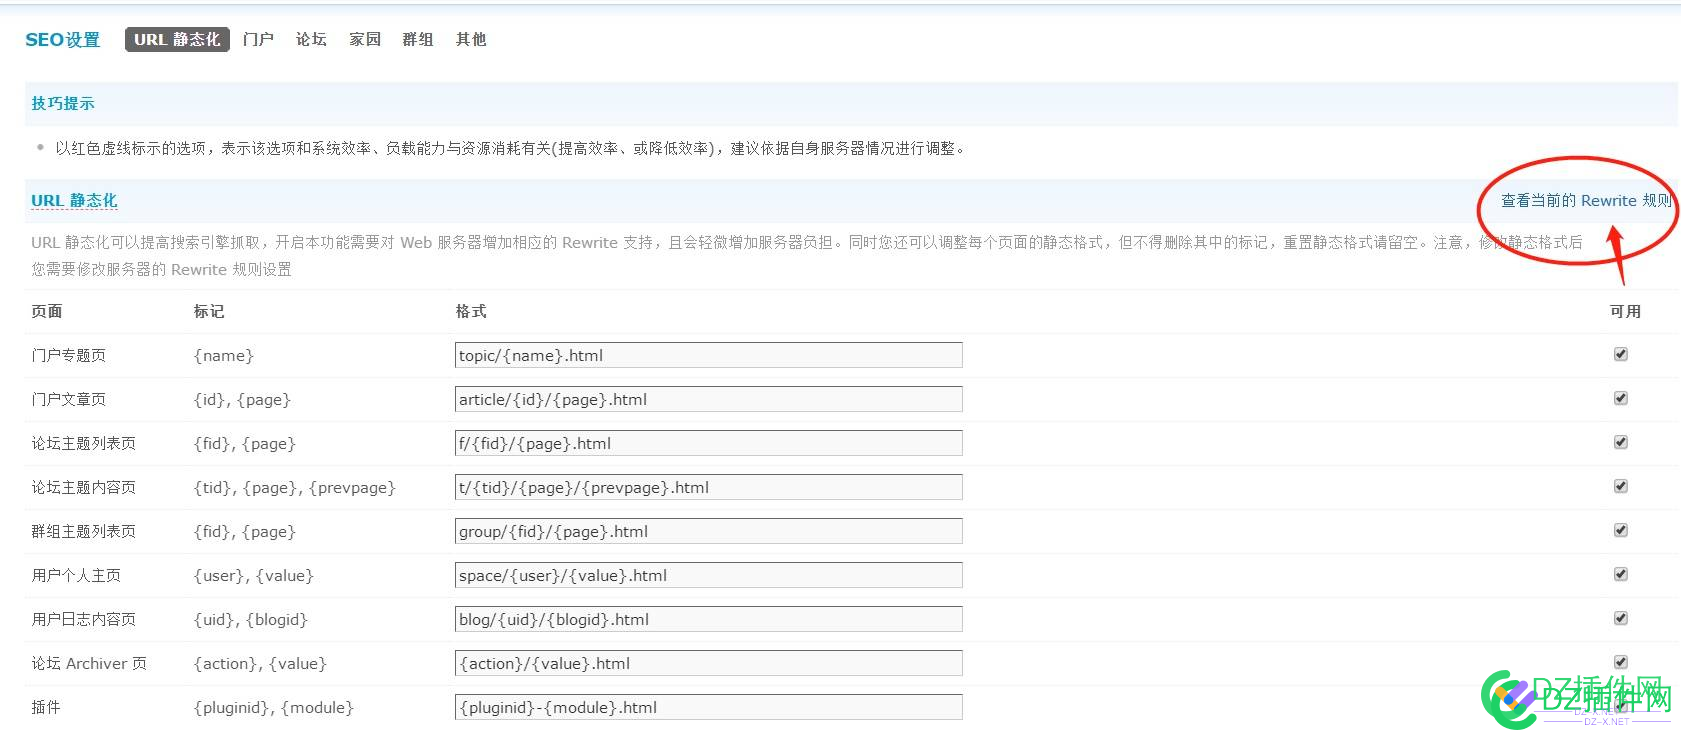Click the {pluginid}, {module} marker text
1681x735 pixels.
(274, 707)
